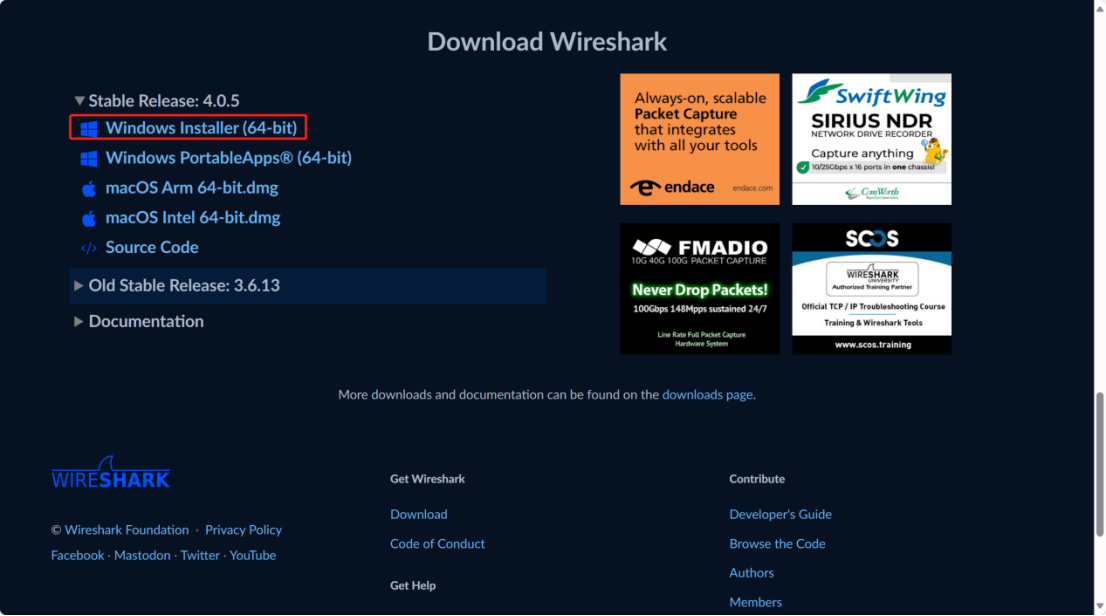
Task: Open the SwiftWing Sirius NDR advertisement
Action: [872, 139]
